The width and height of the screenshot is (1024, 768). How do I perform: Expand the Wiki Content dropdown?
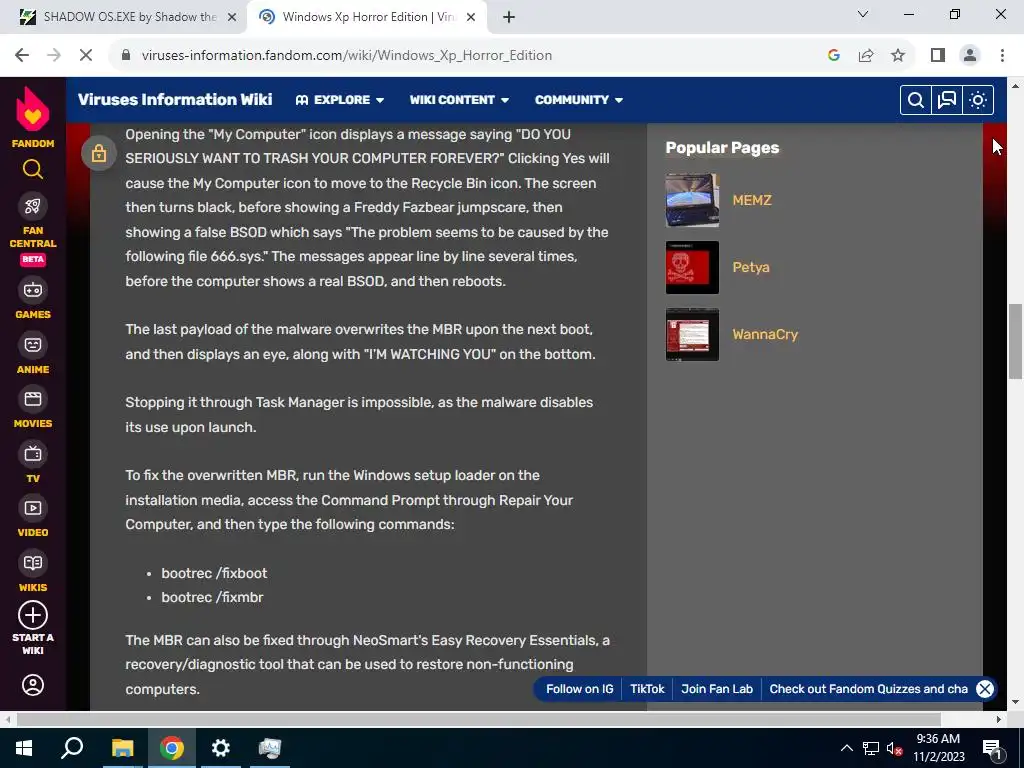[x=459, y=100]
